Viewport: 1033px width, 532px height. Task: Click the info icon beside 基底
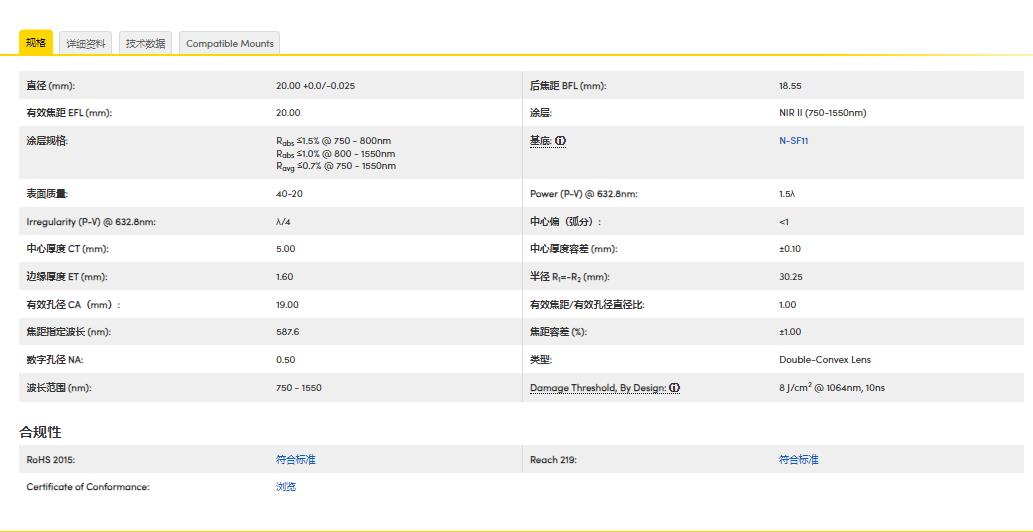click(561, 141)
